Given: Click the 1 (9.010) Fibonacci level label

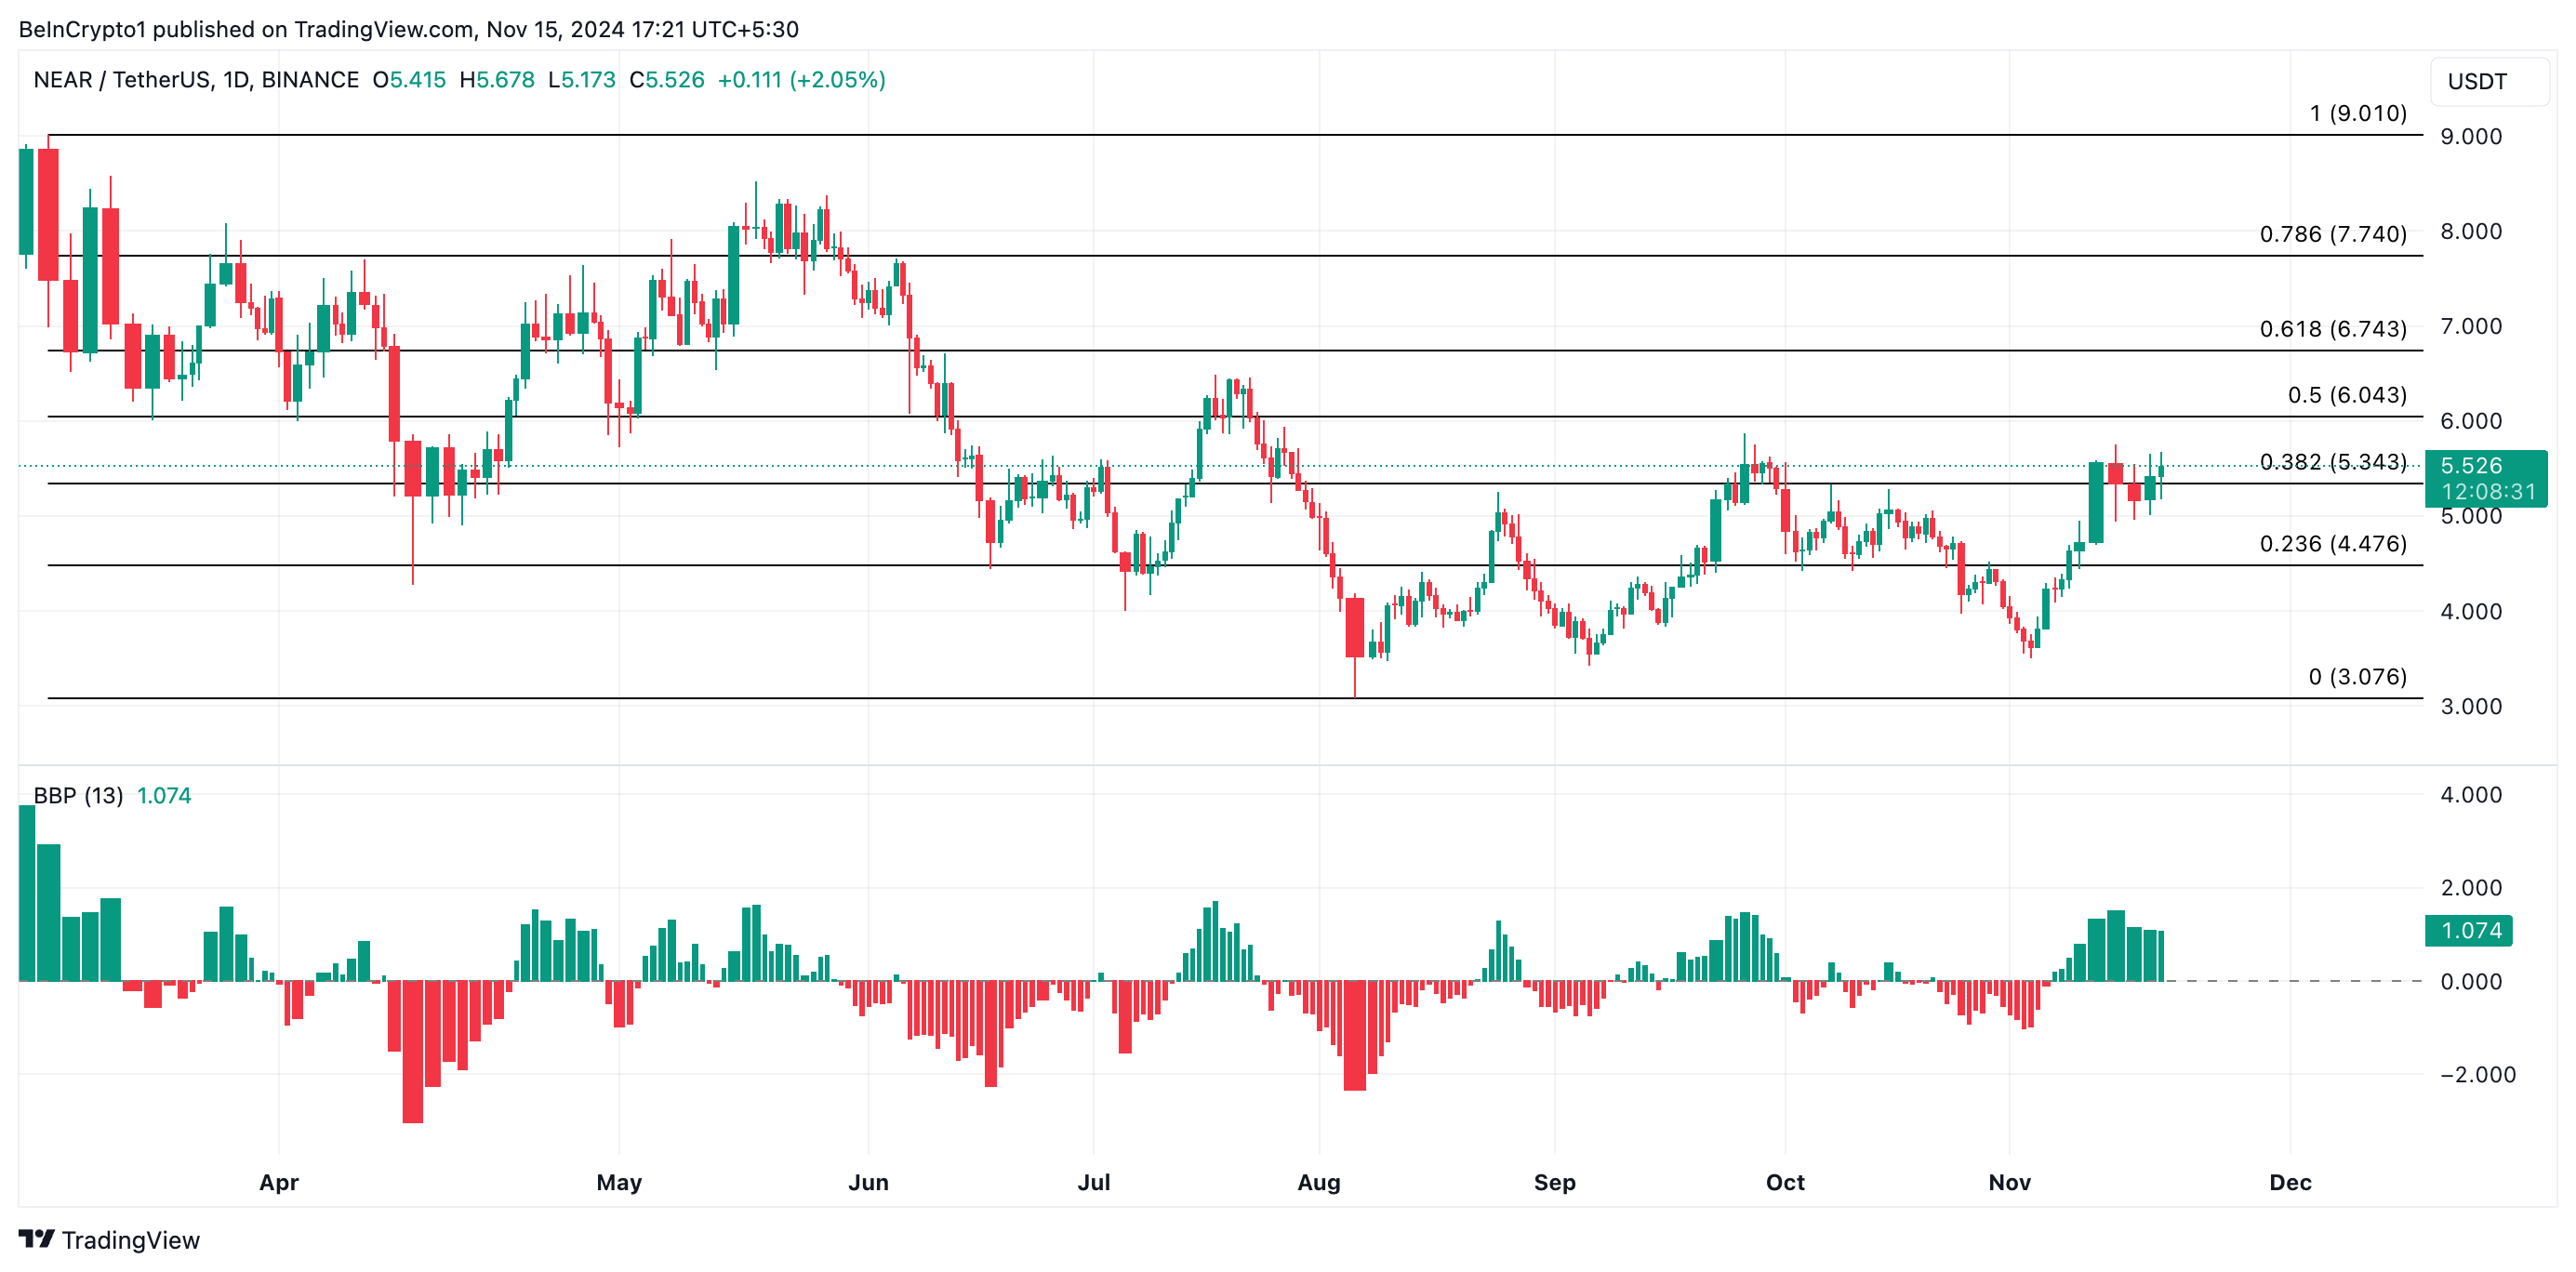Looking at the screenshot, I should (x=2357, y=114).
